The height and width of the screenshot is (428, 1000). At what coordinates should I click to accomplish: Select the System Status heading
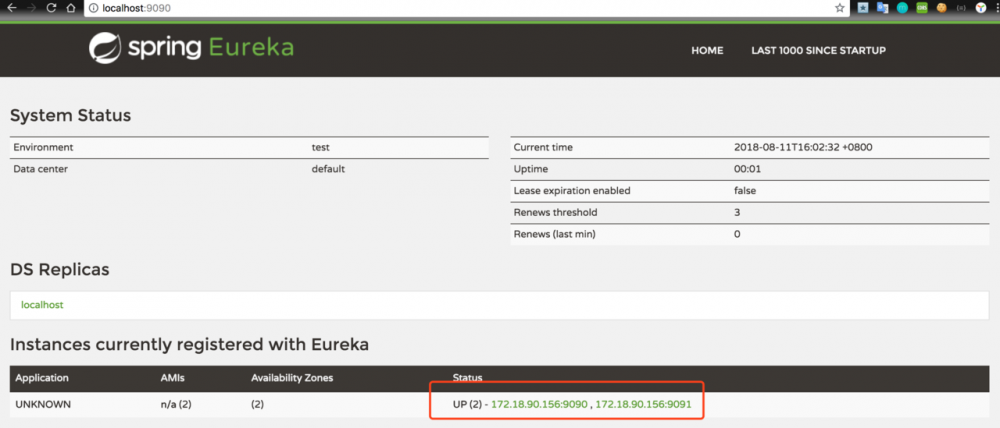click(71, 115)
